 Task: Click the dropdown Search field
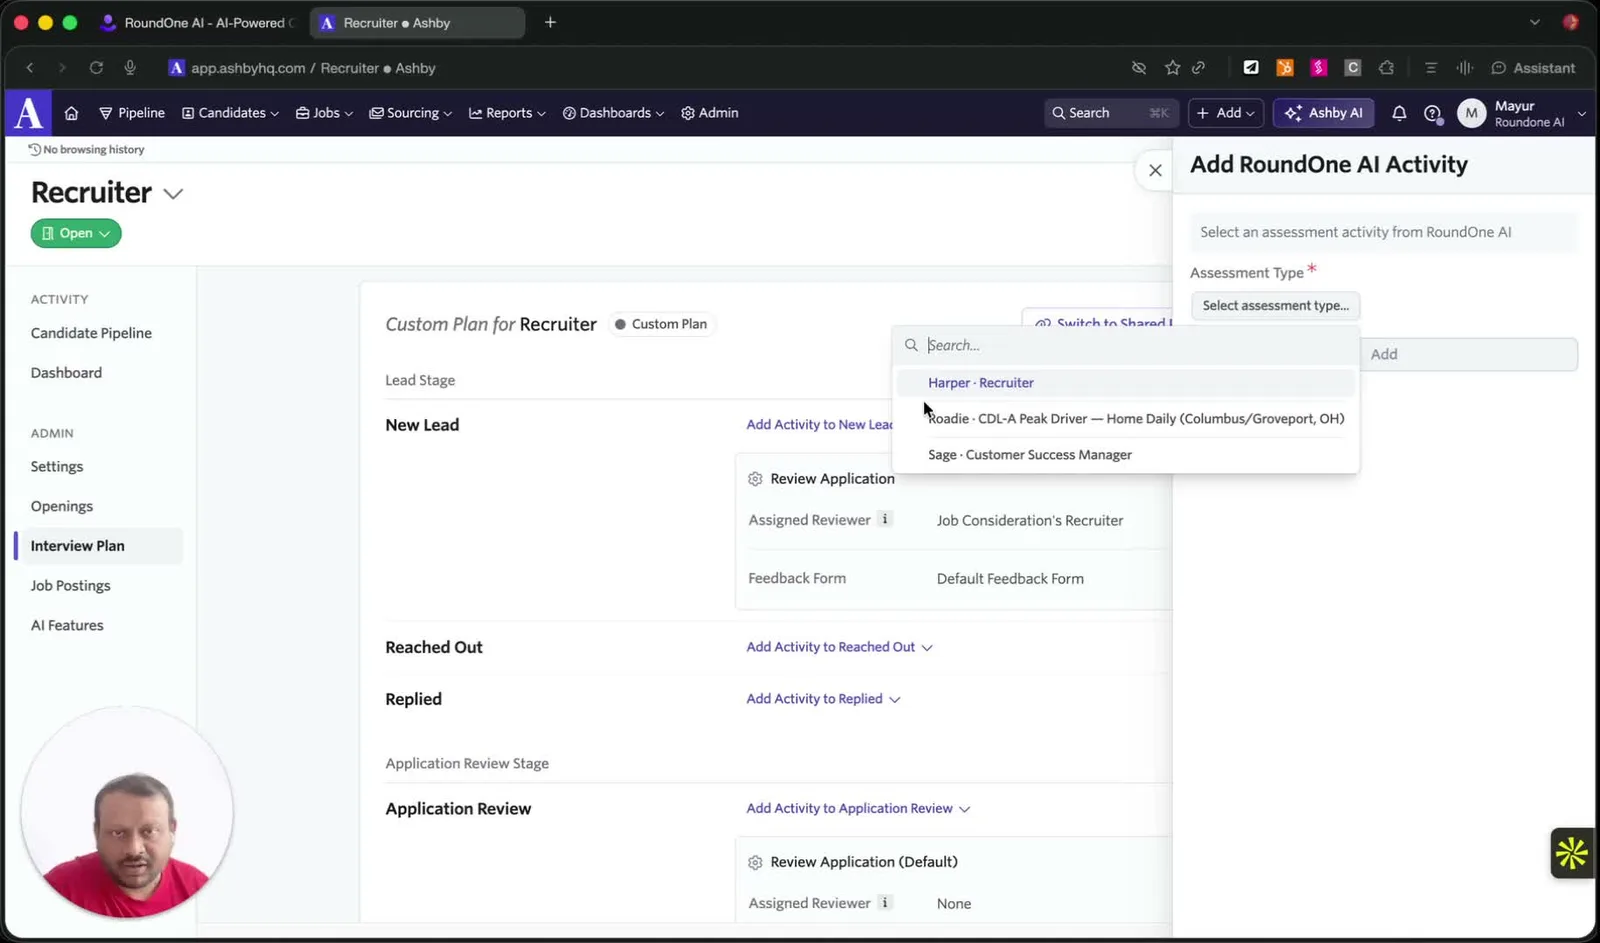(x=1127, y=345)
